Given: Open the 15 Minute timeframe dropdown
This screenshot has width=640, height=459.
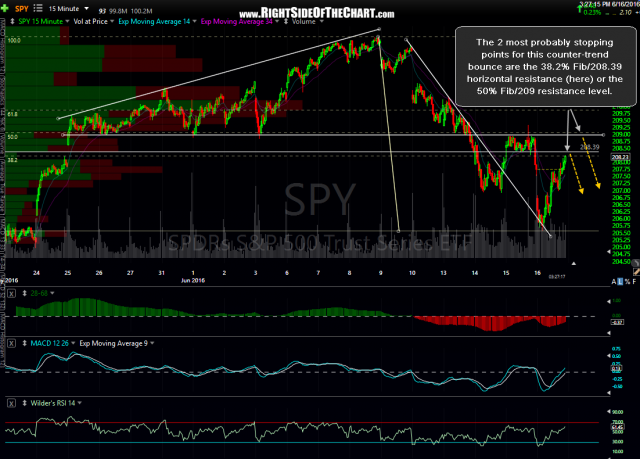Looking at the screenshot, I should point(87,8).
